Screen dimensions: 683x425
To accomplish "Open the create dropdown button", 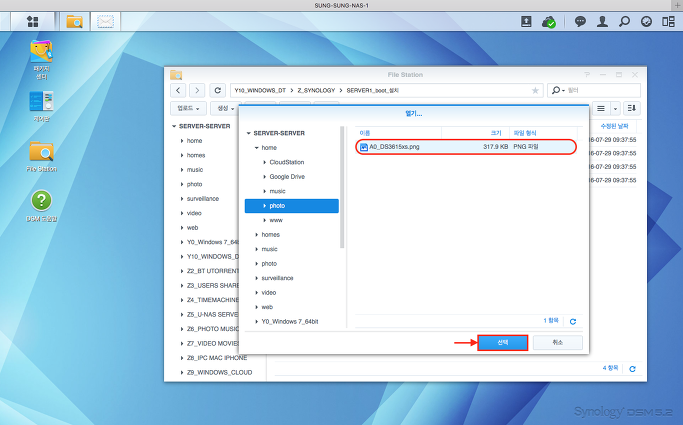I will (225, 108).
